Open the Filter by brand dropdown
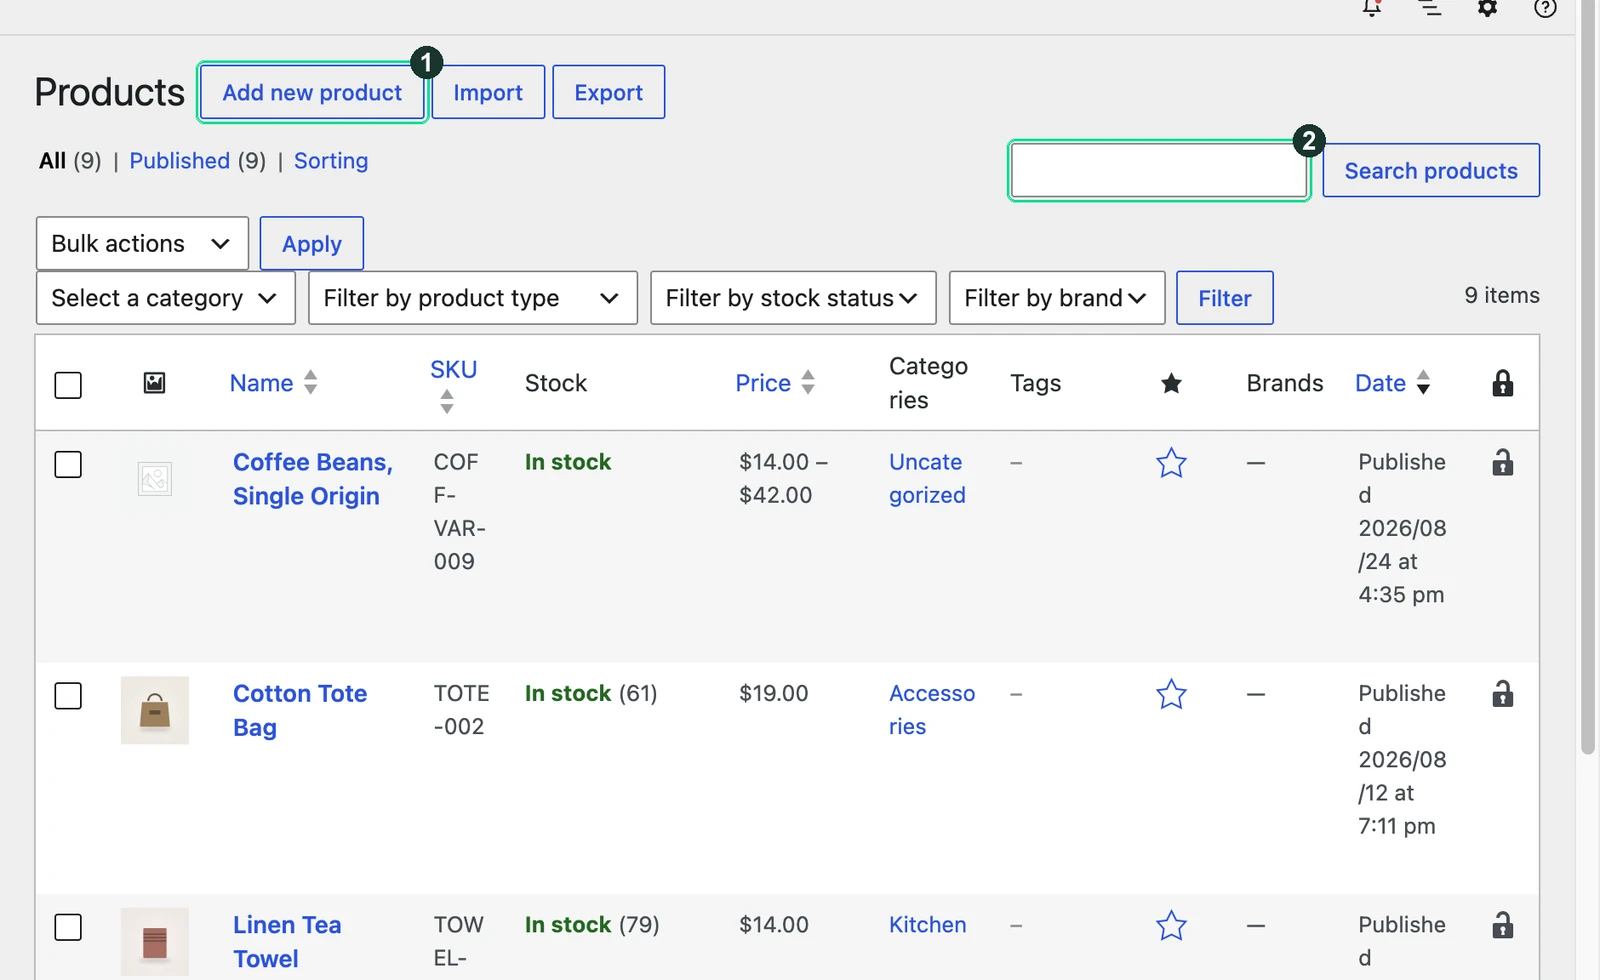 point(1057,298)
